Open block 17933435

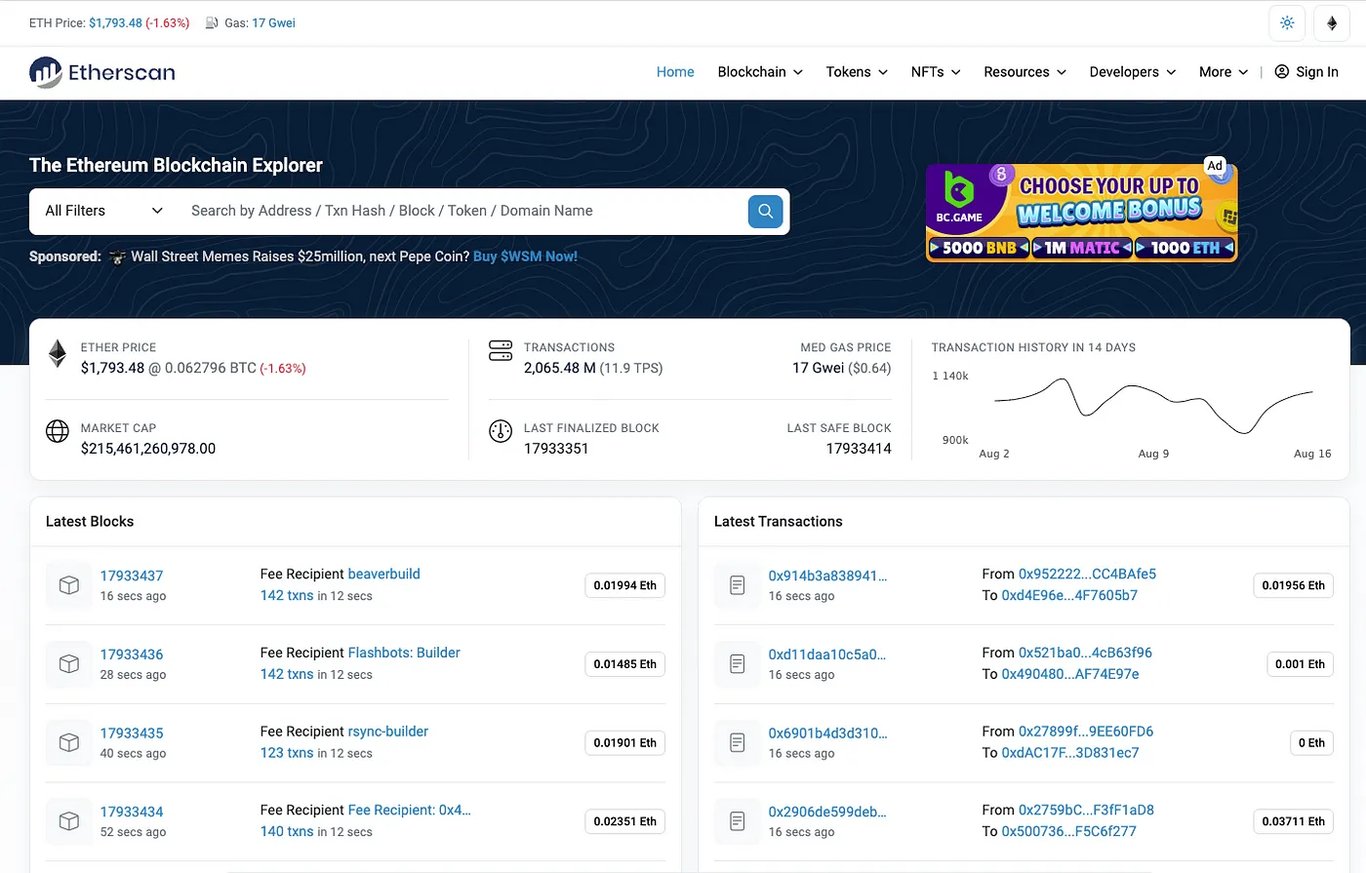pos(131,733)
